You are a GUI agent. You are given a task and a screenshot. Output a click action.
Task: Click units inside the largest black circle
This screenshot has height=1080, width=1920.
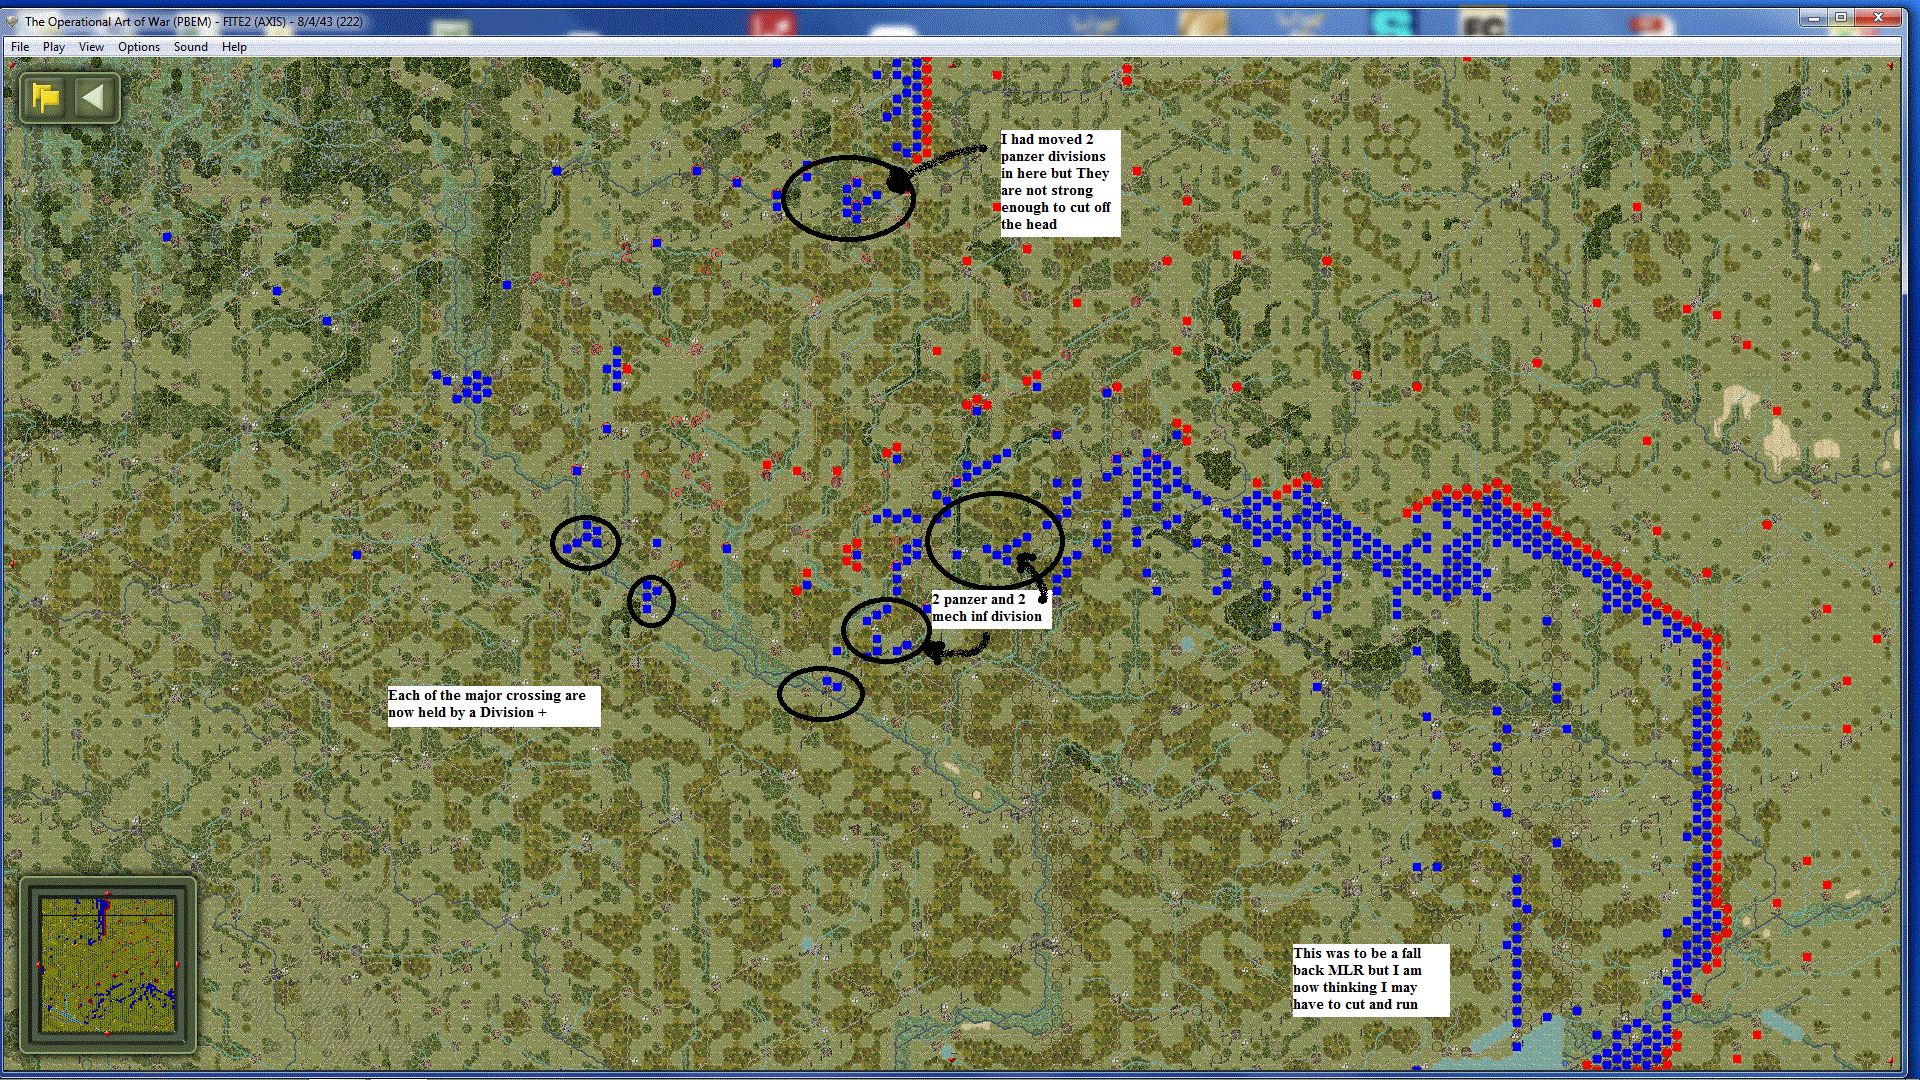click(x=1005, y=550)
